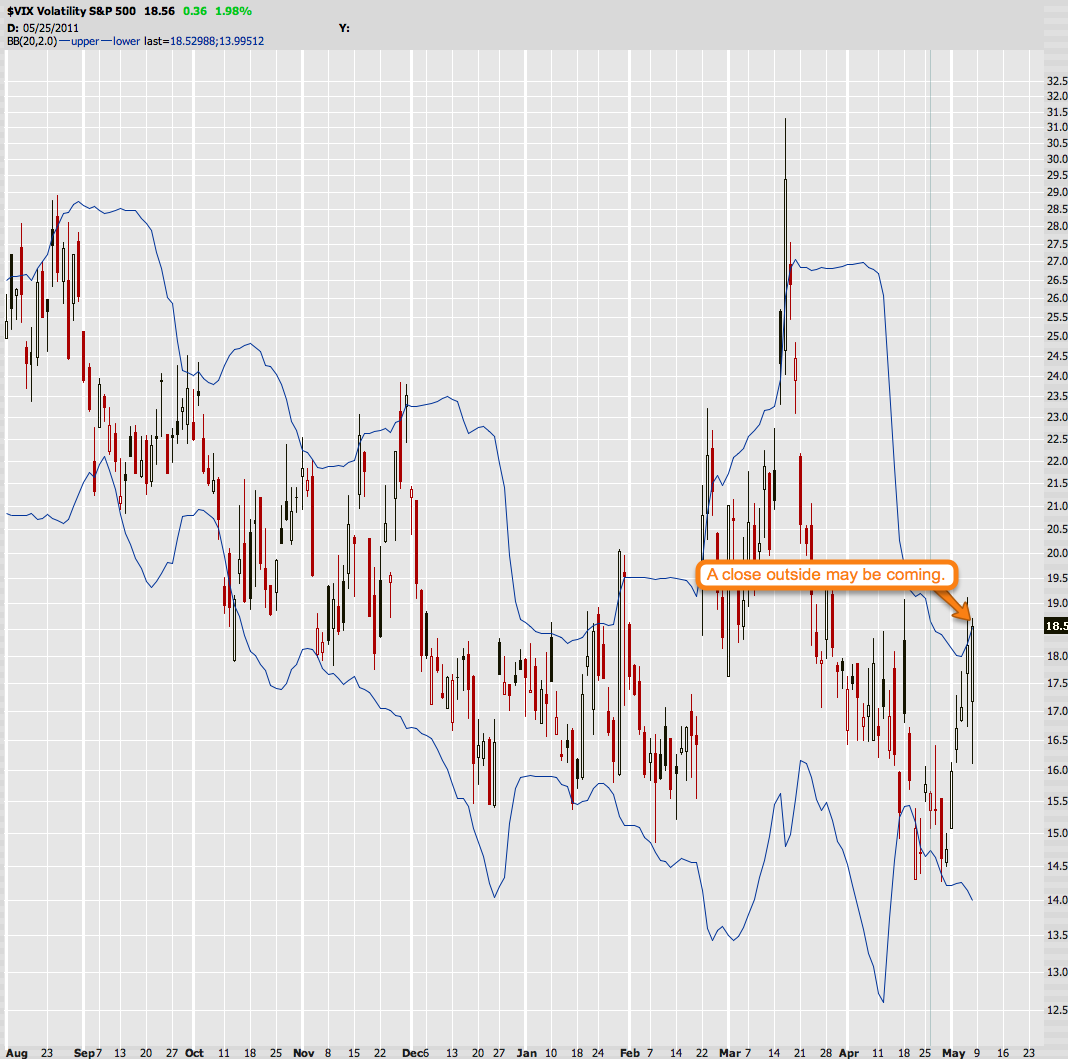
Task: Click the 21.0 price axis label
Action: point(1056,506)
